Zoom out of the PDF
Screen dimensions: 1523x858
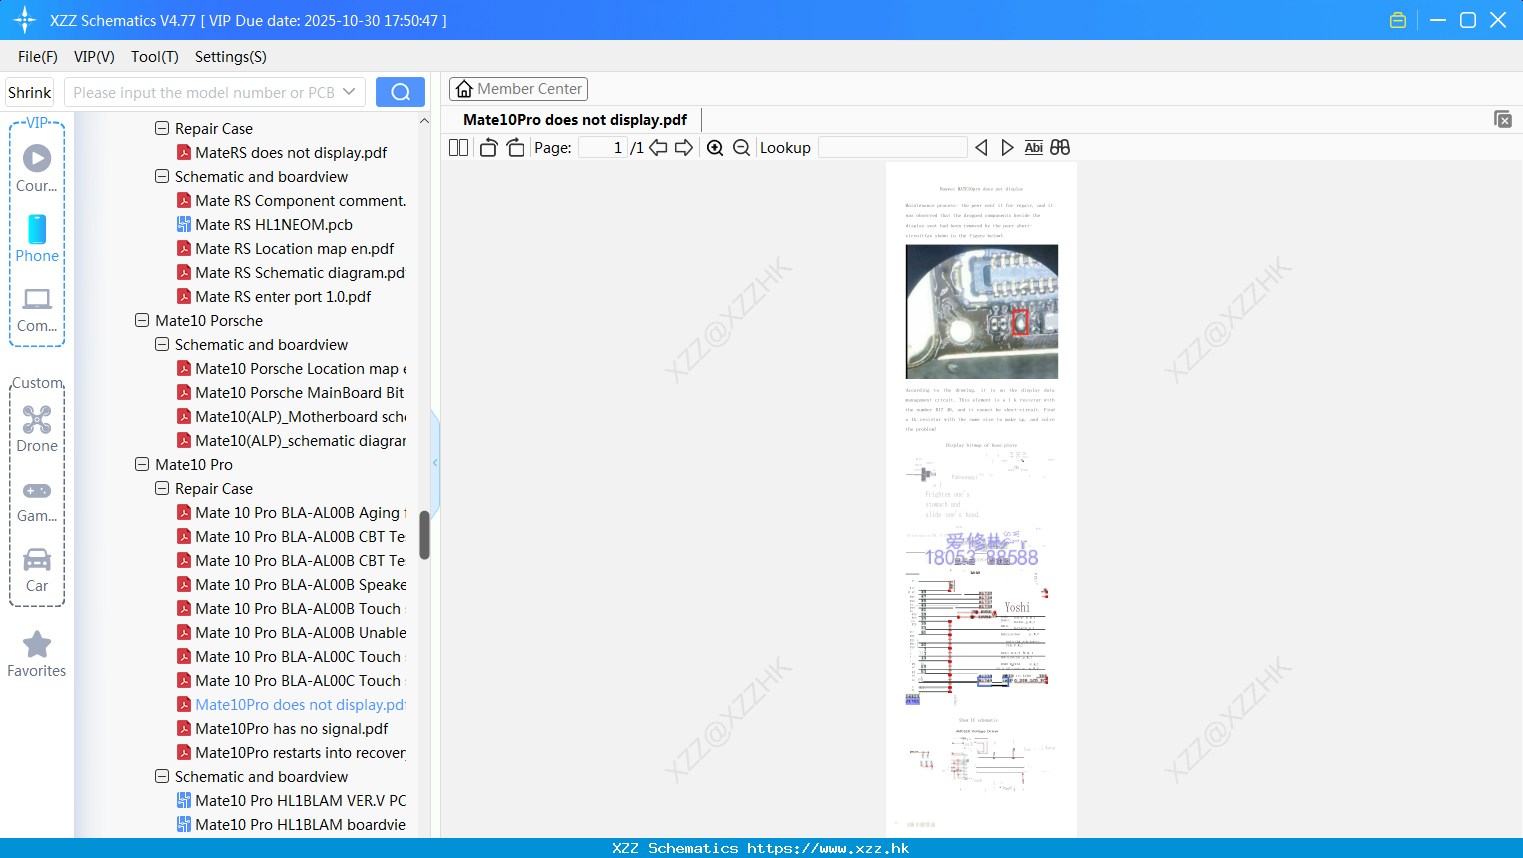coord(741,147)
